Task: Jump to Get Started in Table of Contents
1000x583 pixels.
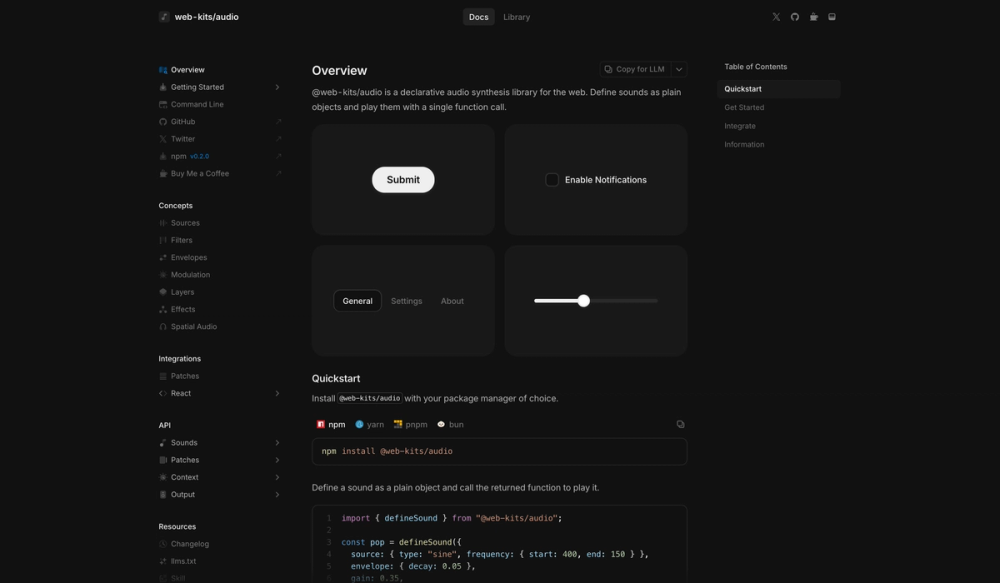Action: coord(744,108)
